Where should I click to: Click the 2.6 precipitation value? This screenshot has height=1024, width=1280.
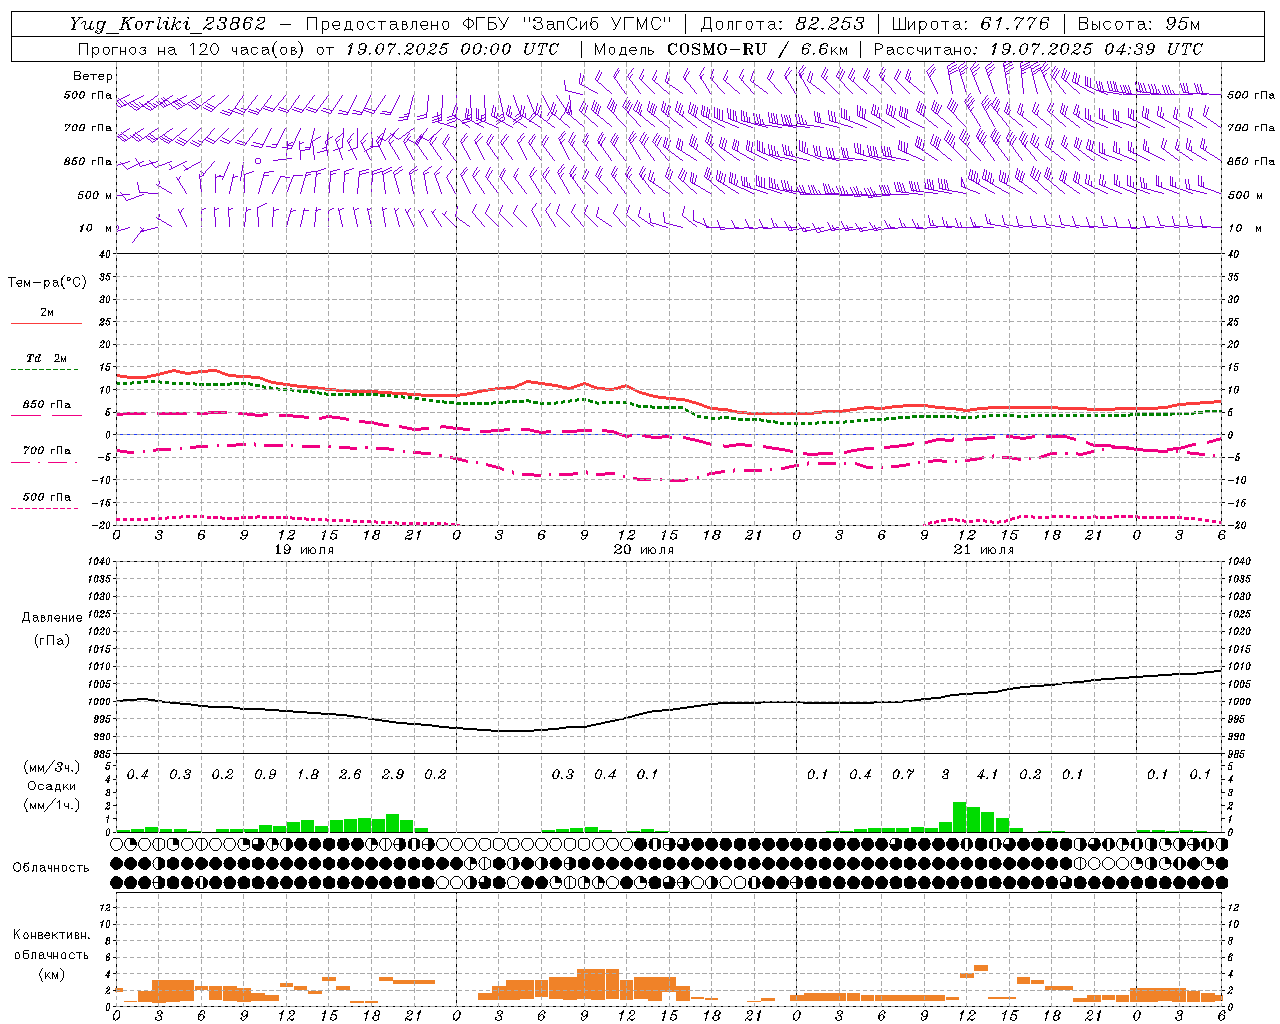pyautogui.click(x=350, y=775)
